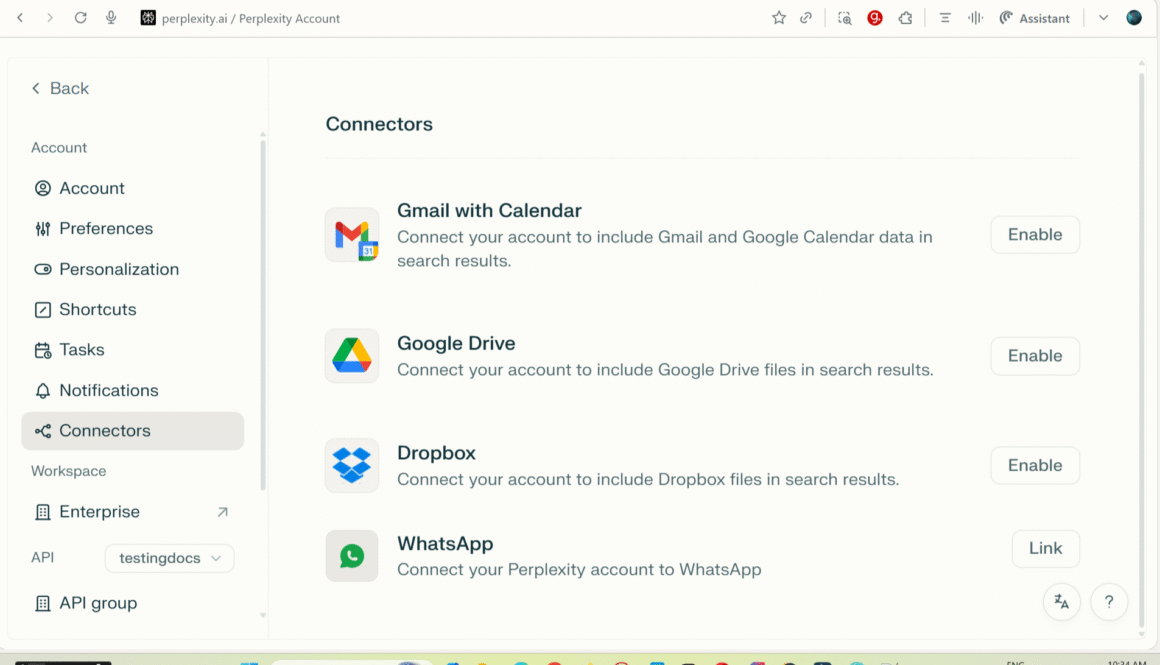Expand the chevron next to Assistant
This screenshot has height=665, width=1160.
pos(1103,18)
